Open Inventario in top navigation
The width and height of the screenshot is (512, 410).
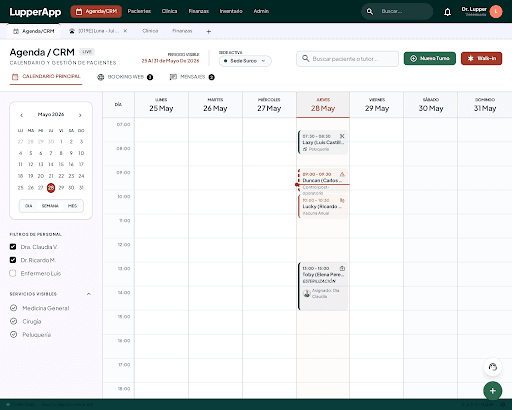[x=231, y=11]
